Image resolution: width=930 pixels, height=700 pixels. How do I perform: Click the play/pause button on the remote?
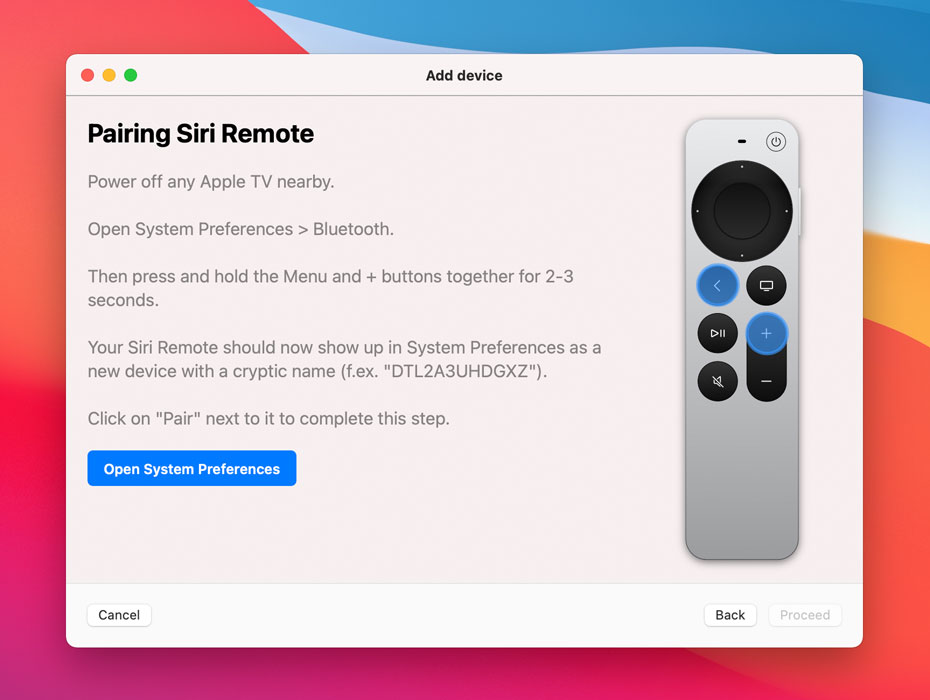(718, 333)
